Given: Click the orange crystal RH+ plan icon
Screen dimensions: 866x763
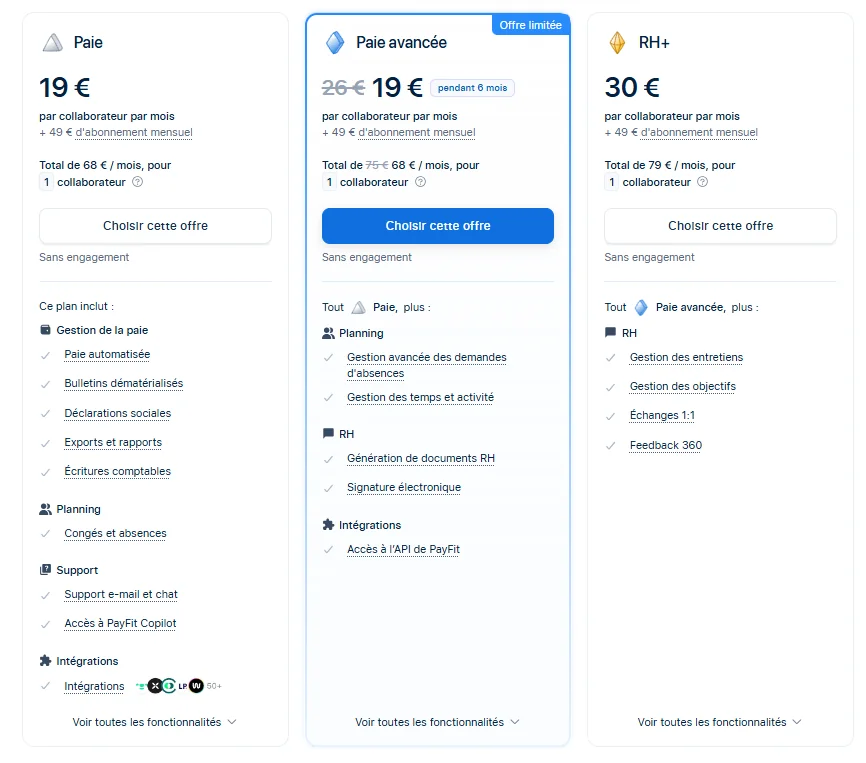Looking at the screenshot, I should [x=617, y=43].
